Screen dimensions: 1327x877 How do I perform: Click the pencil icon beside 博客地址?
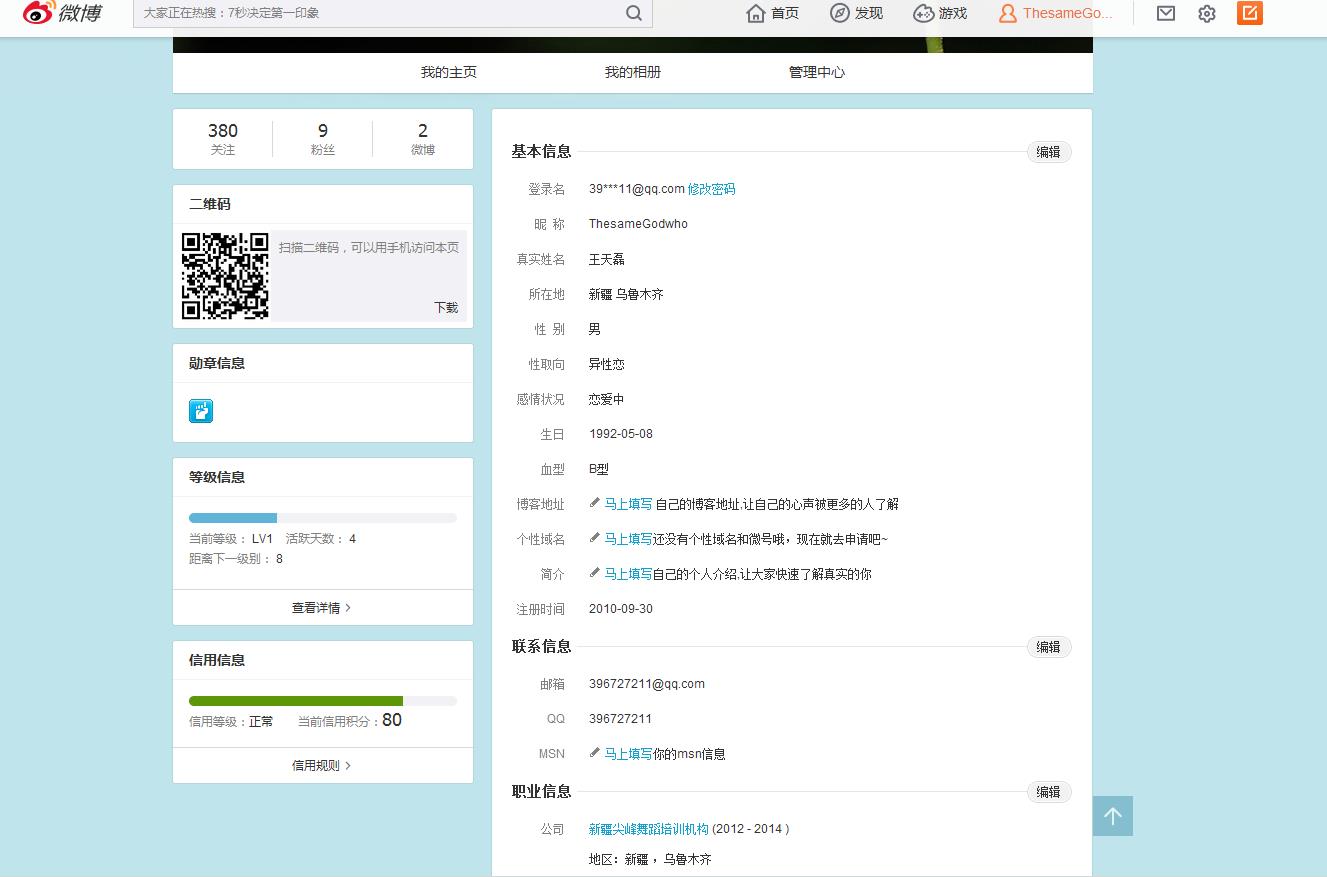tap(595, 504)
